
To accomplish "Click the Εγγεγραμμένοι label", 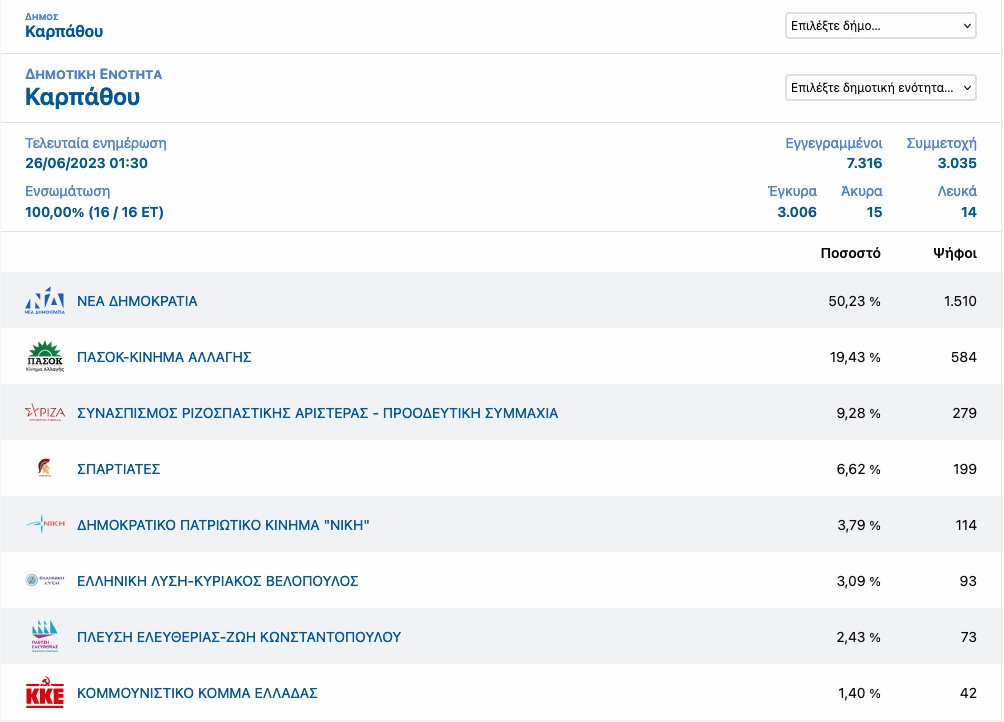I will [834, 143].
